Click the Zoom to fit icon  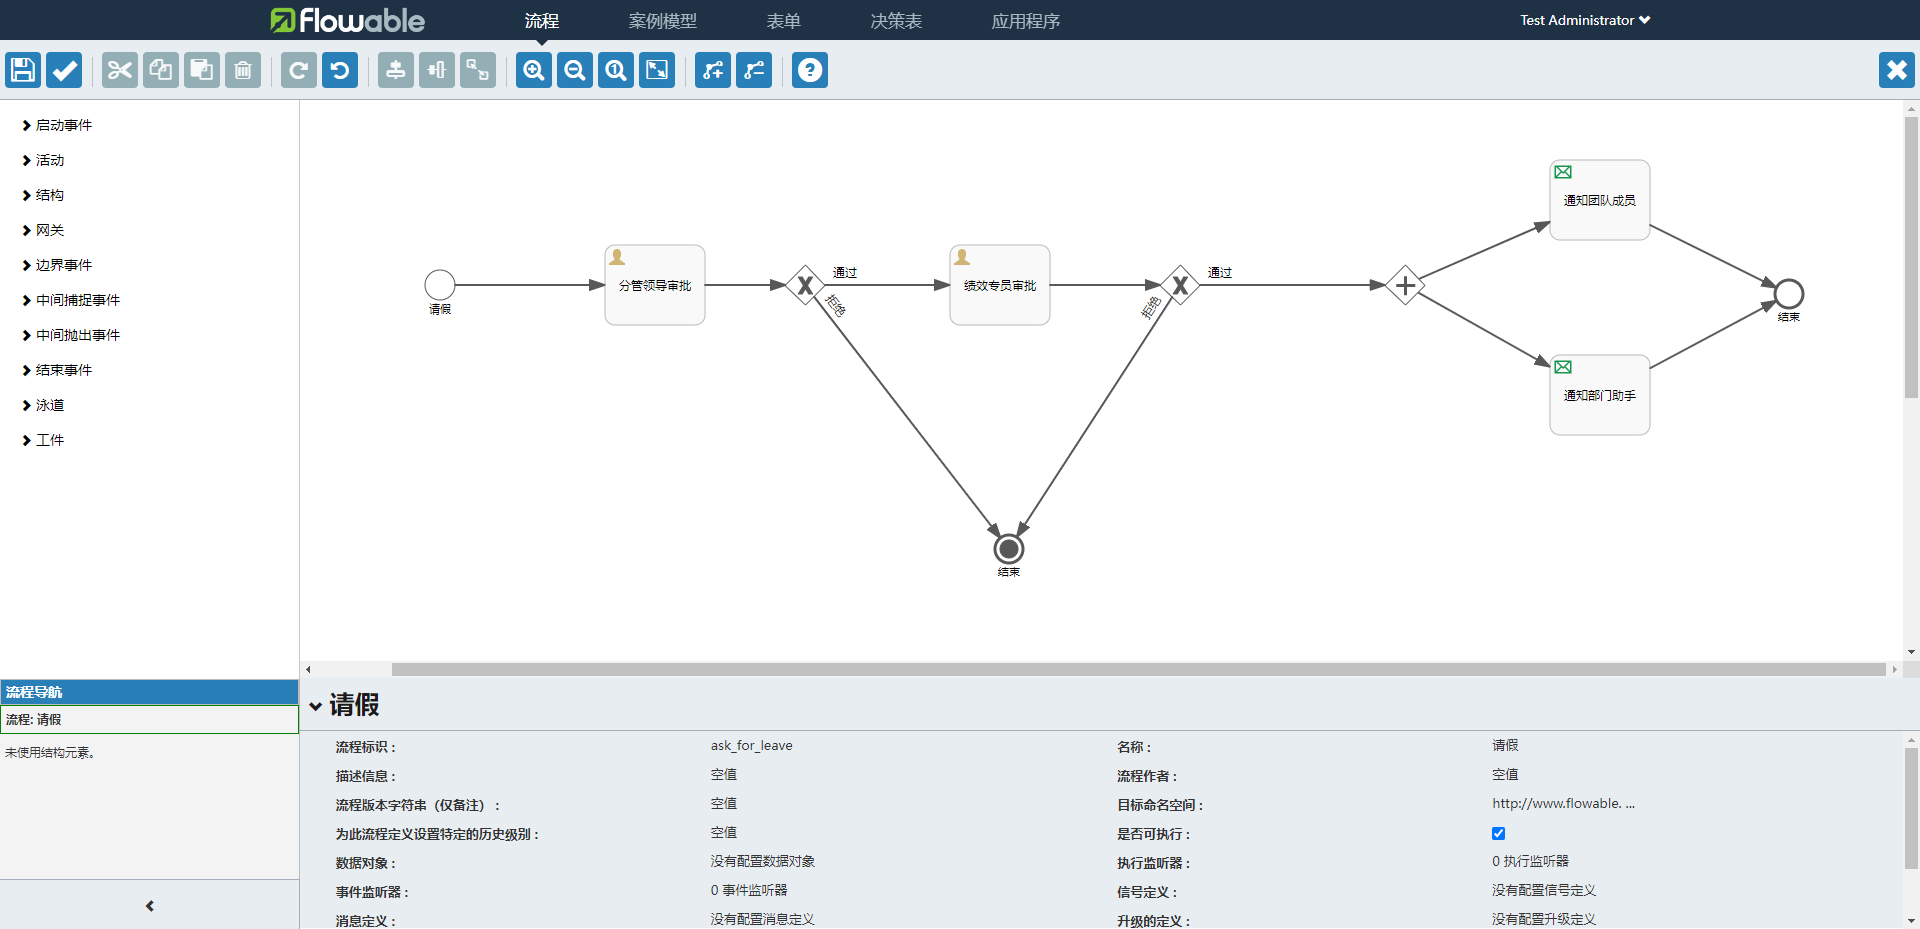657,70
